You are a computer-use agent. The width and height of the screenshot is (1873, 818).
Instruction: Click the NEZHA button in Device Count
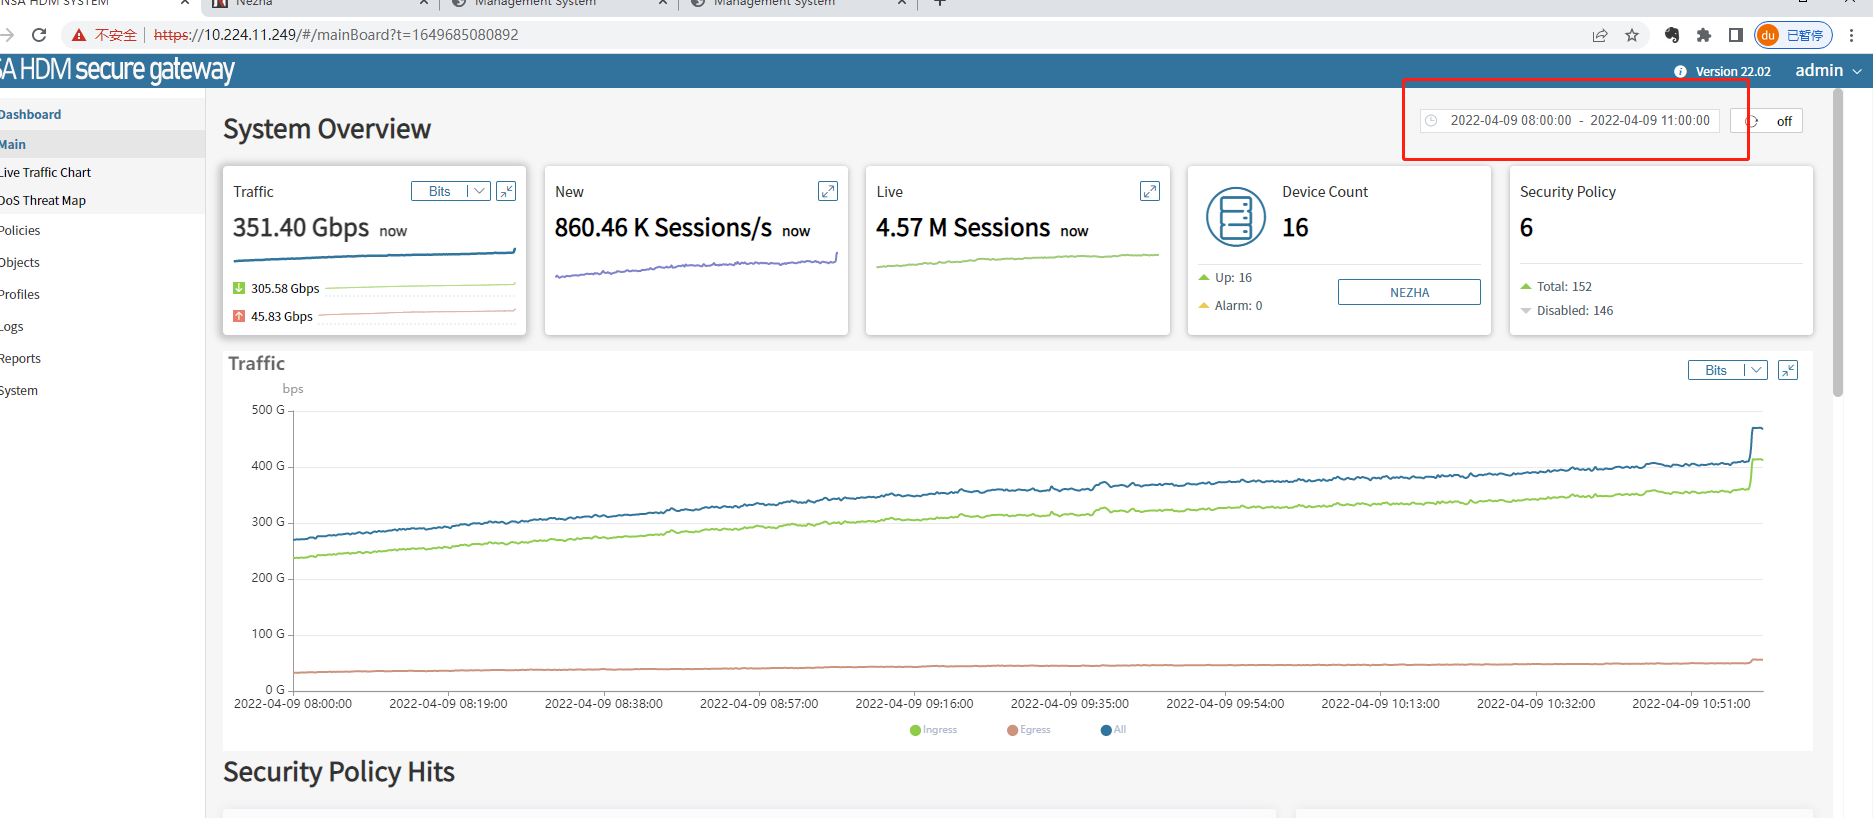click(1409, 292)
